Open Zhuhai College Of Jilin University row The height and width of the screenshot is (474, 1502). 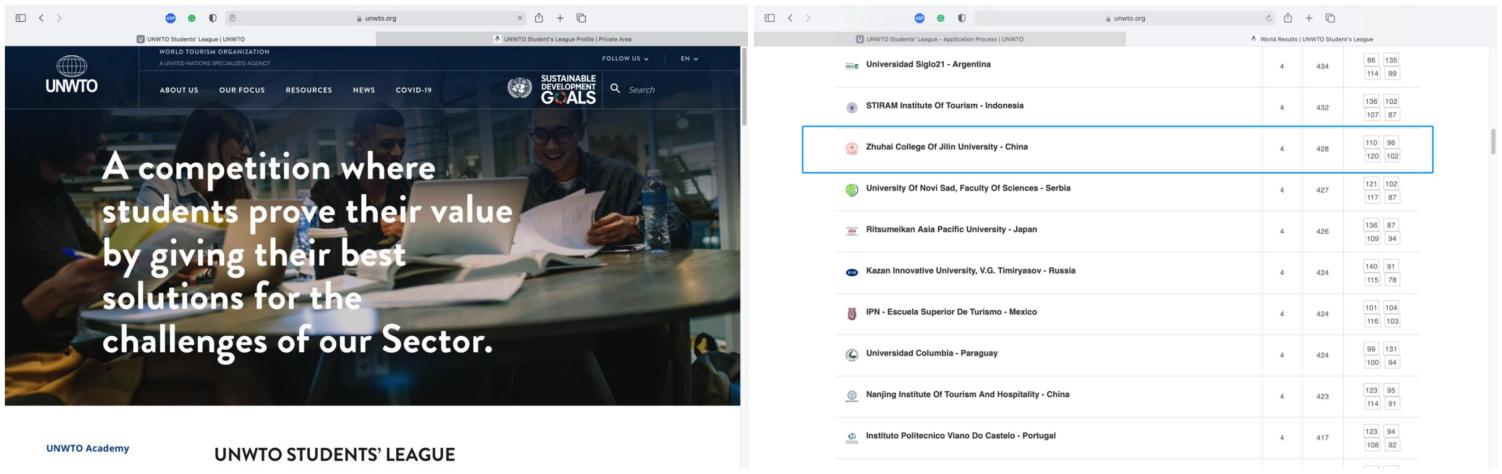click(1117, 149)
